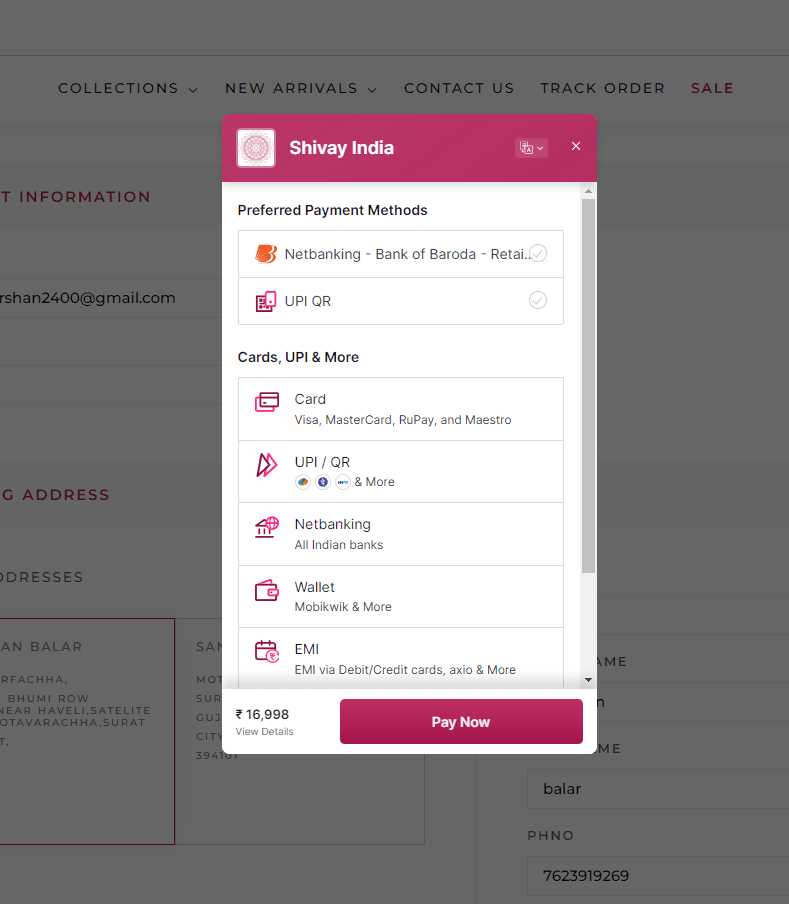This screenshot has width=789, height=904.
Task: Click the PhonePe app icon
Action: click(323, 482)
